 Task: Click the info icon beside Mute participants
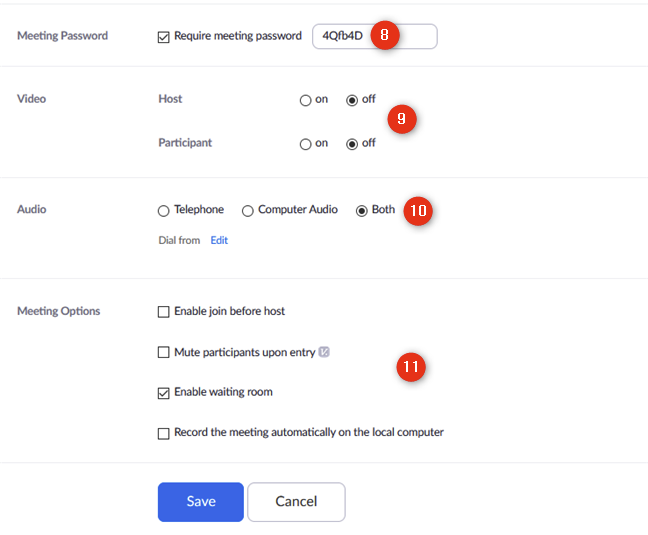click(x=324, y=352)
